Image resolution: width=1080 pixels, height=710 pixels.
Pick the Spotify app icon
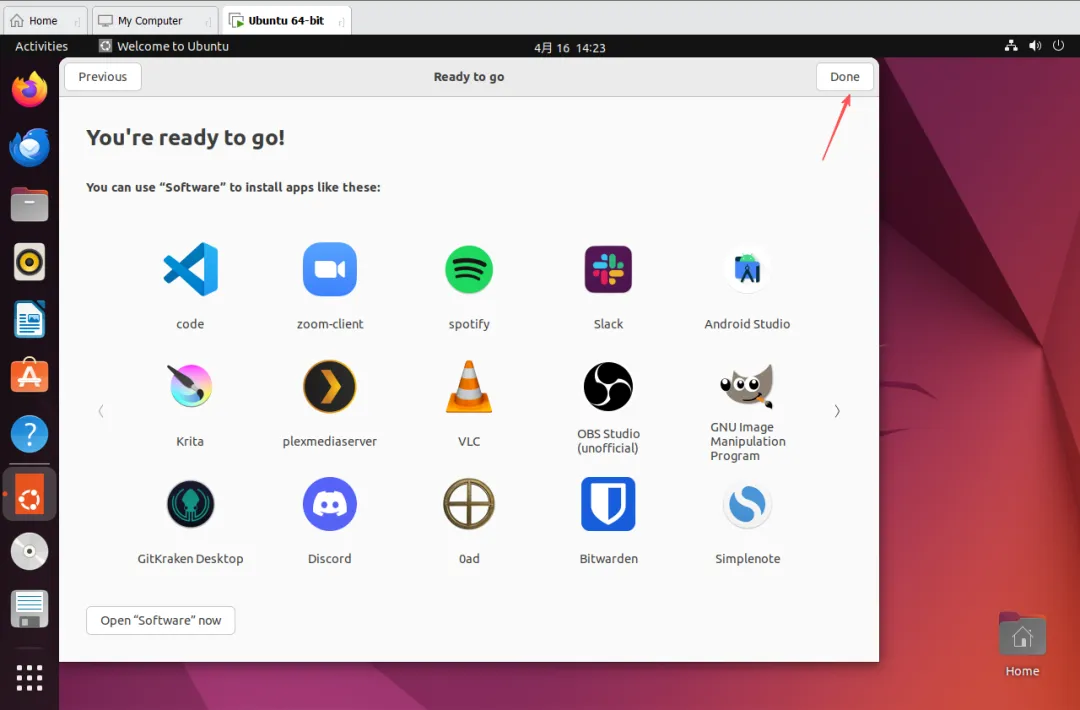(469, 269)
